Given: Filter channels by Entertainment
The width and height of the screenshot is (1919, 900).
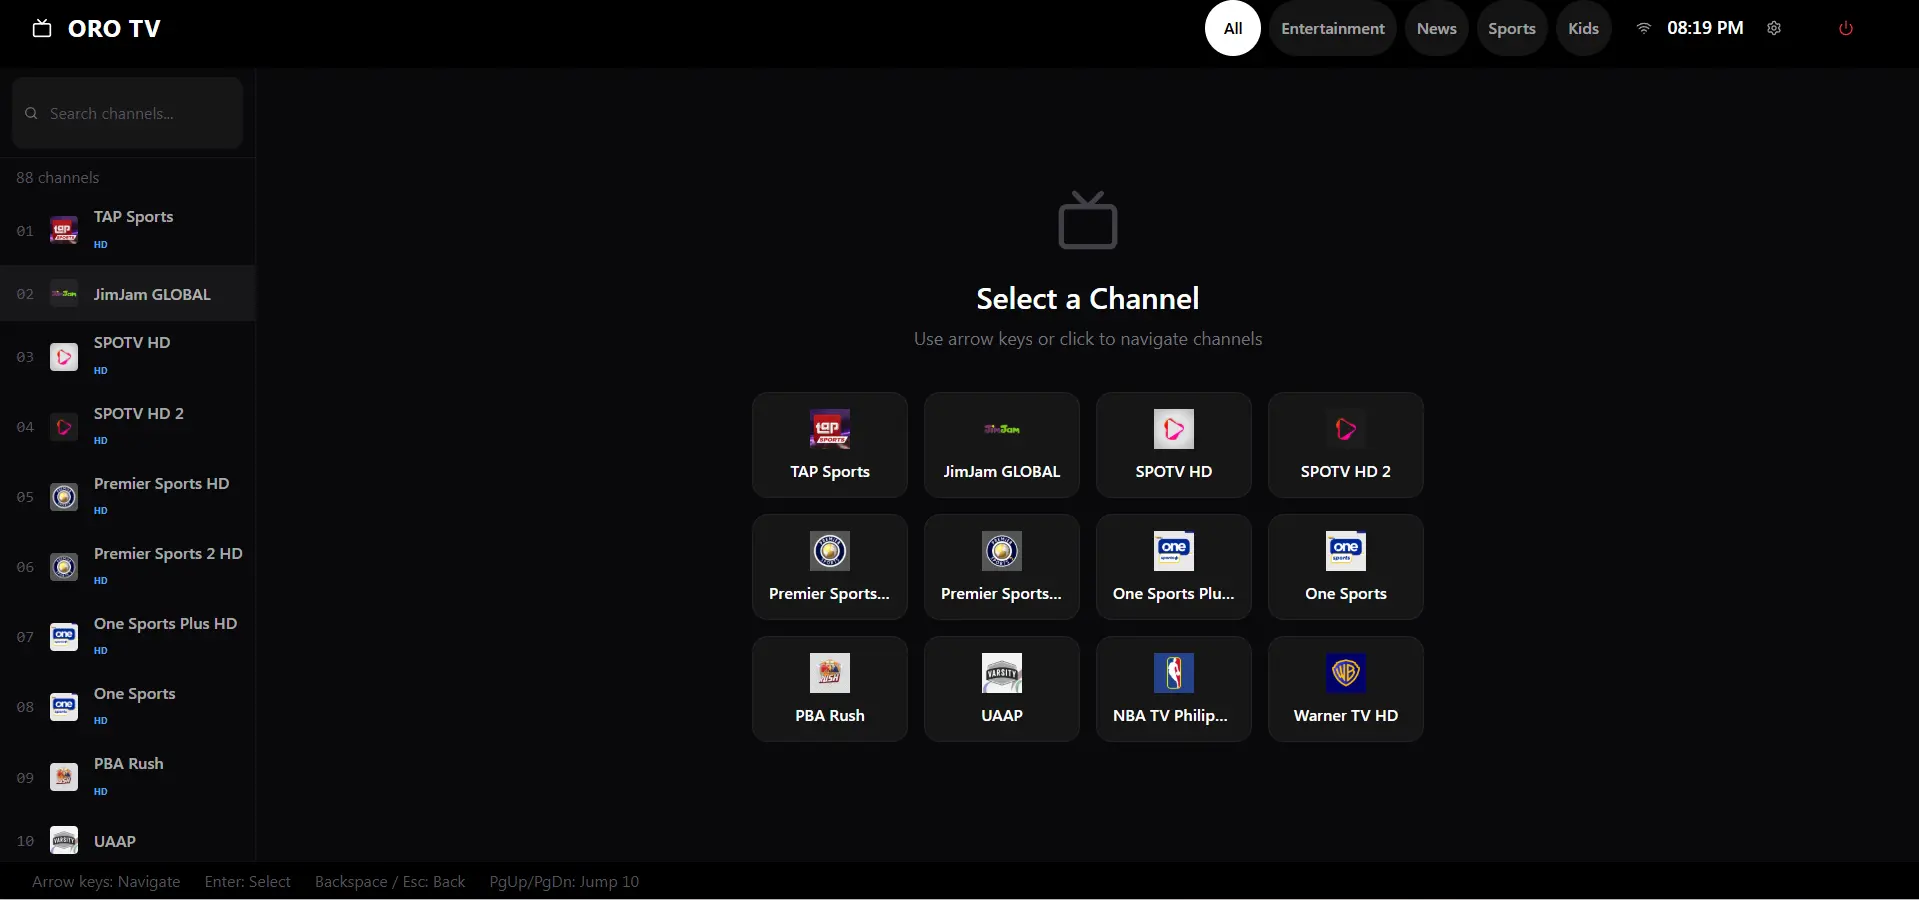Looking at the screenshot, I should click(1333, 28).
